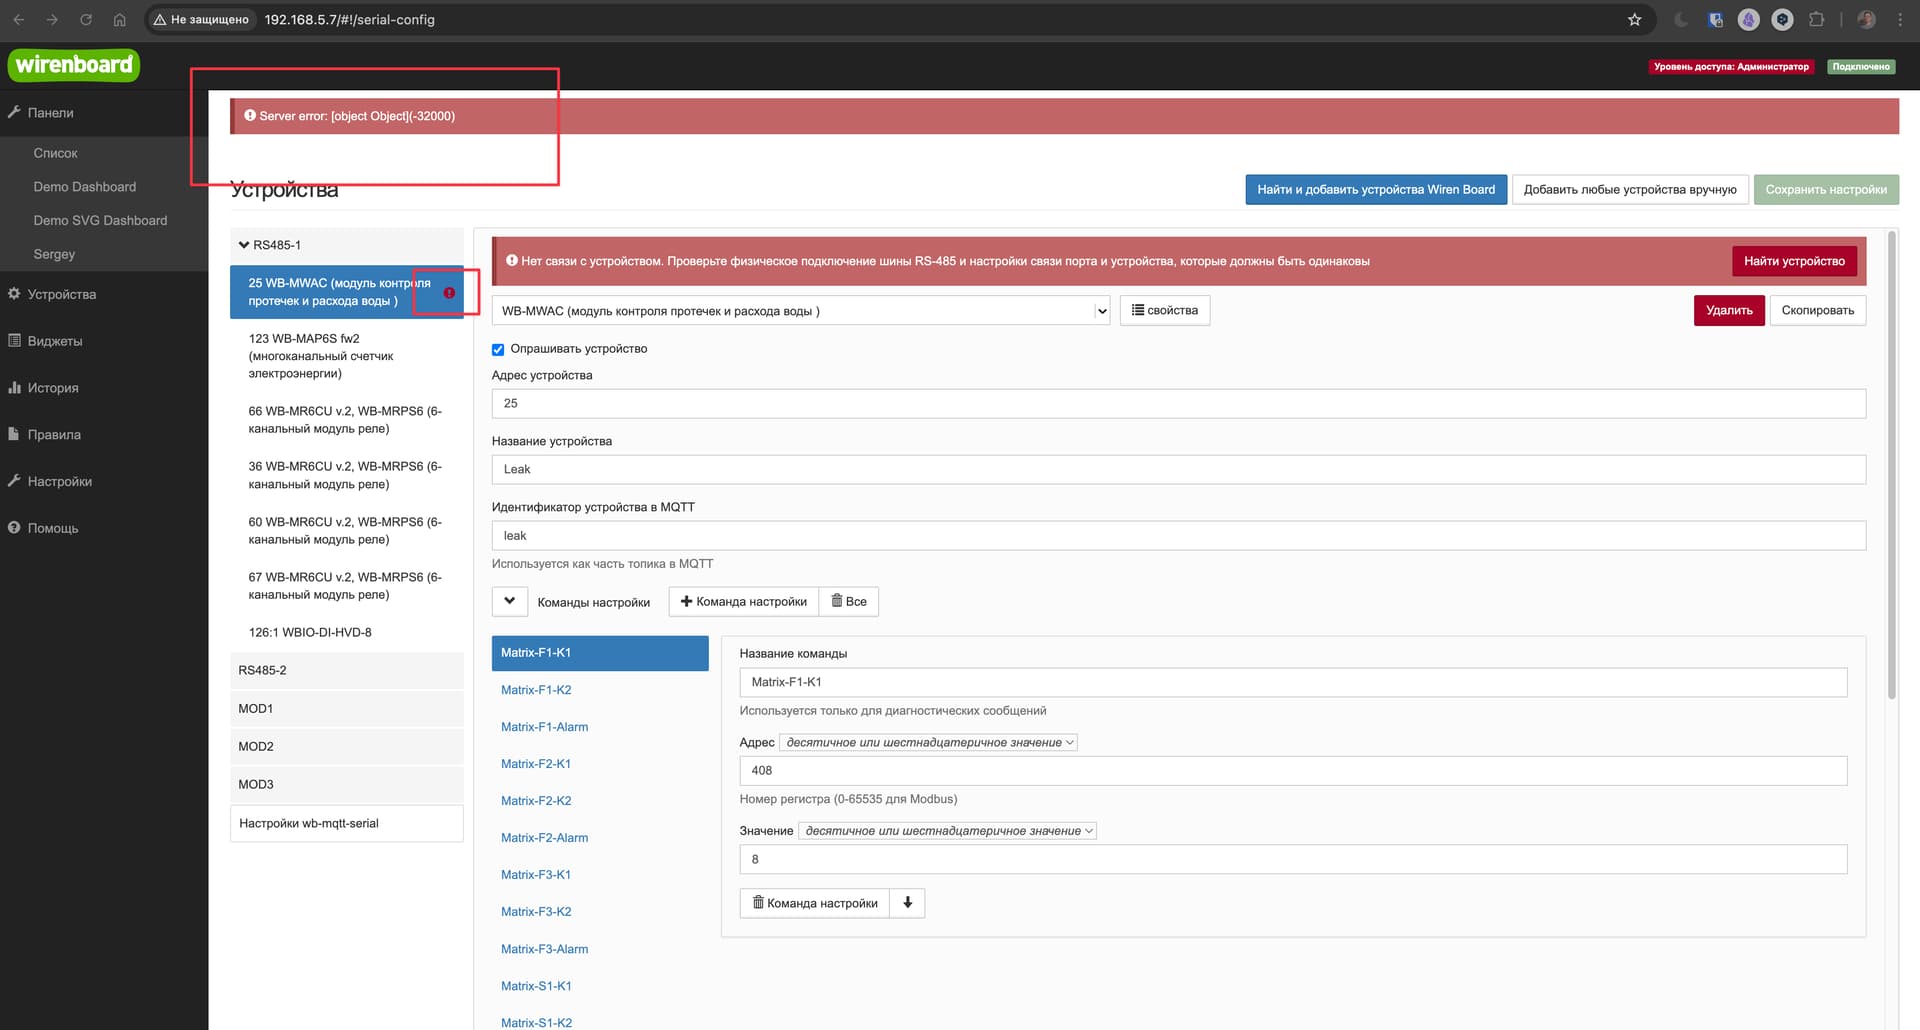Select device 25 WB-MWAC in list
This screenshot has width=1920, height=1030.
pyautogui.click(x=346, y=292)
